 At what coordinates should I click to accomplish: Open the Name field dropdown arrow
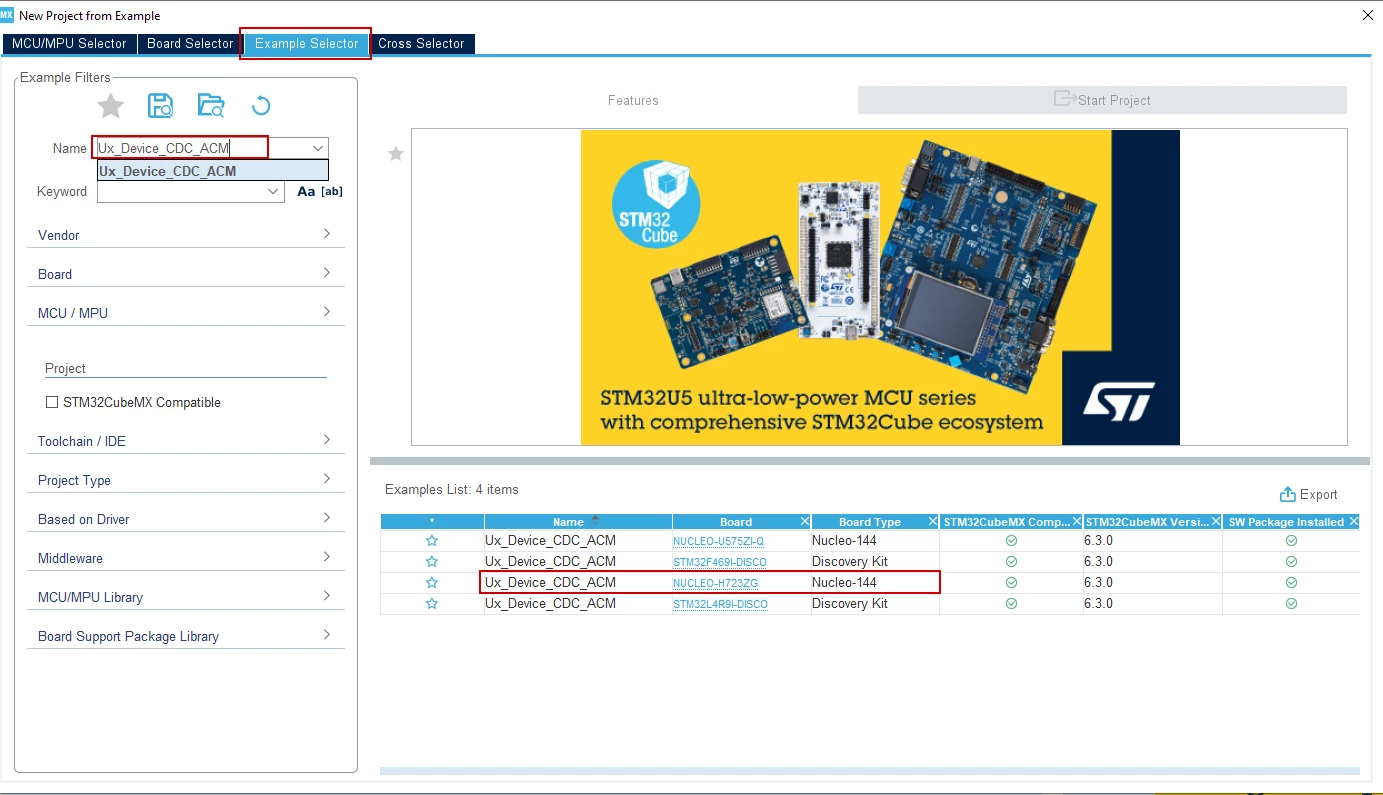tap(317, 147)
